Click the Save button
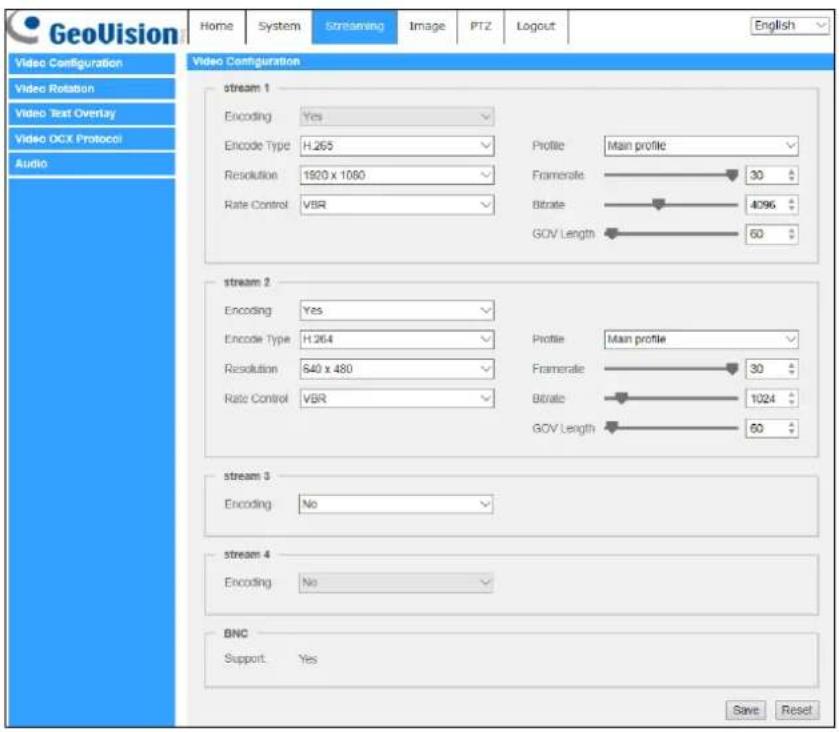The image size is (839, 732). click(746, 710)
